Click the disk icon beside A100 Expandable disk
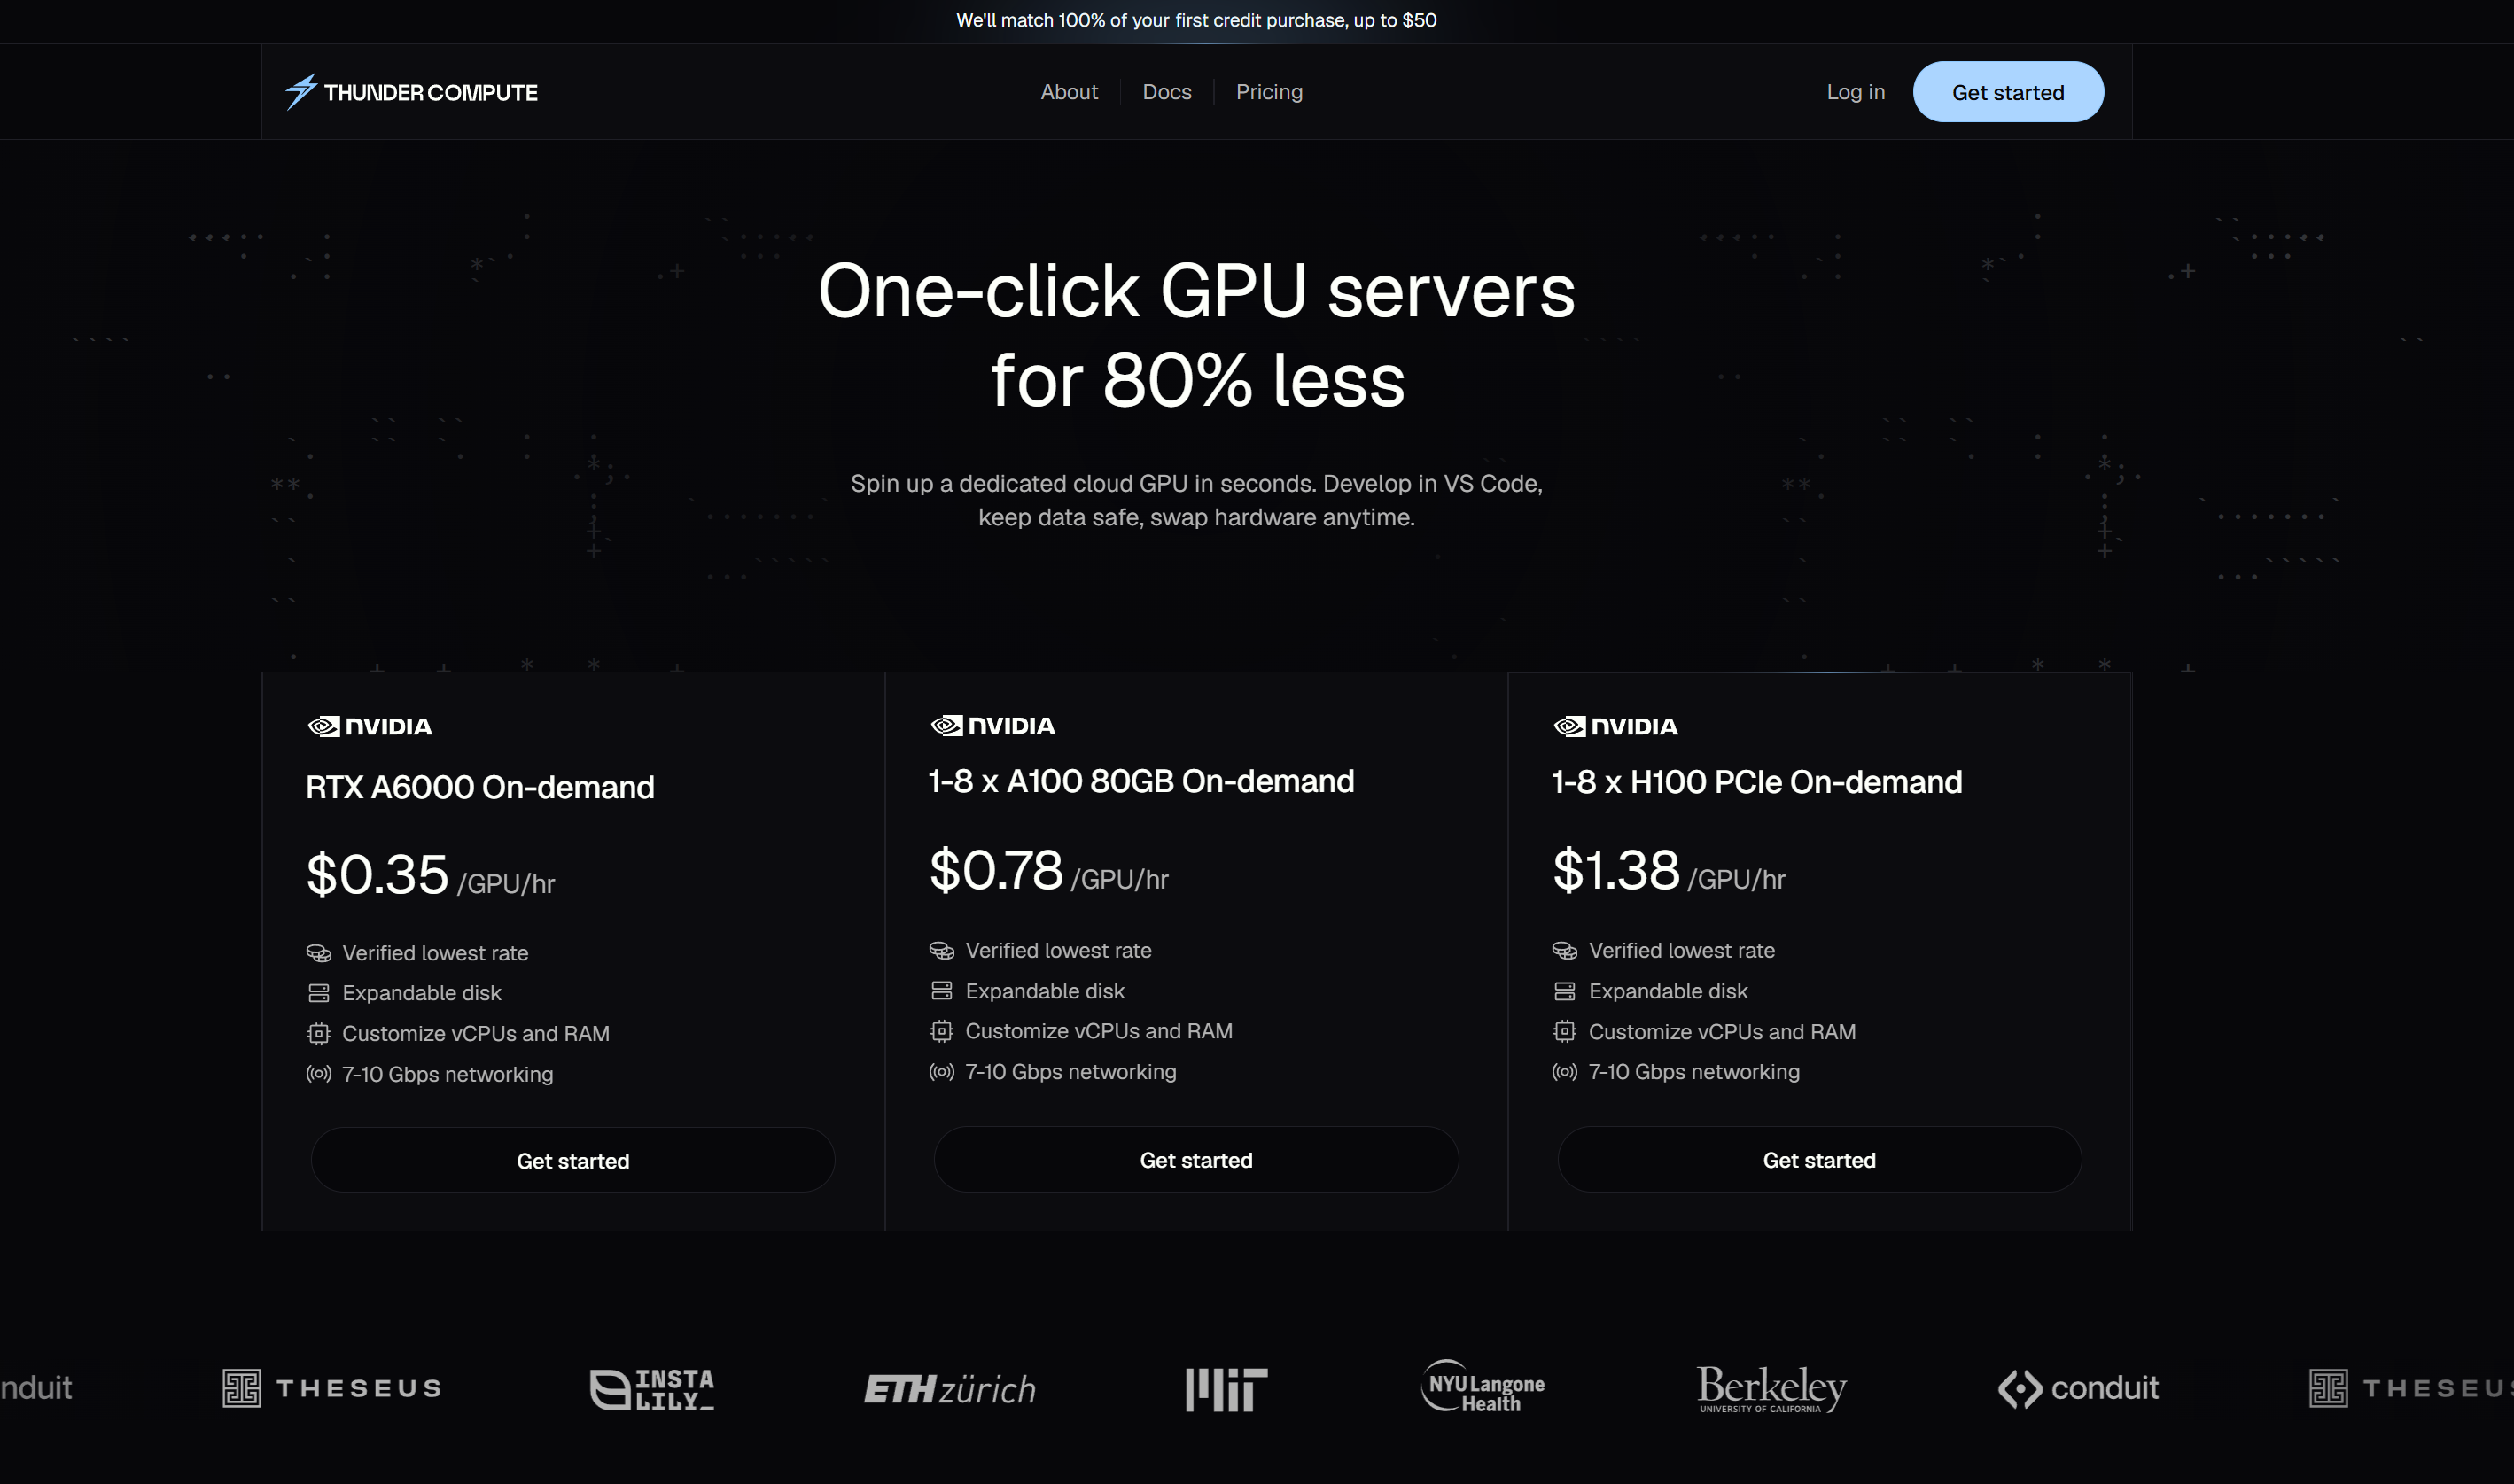This screenshot has height=1484, width=2514. (x=941, y=991)
